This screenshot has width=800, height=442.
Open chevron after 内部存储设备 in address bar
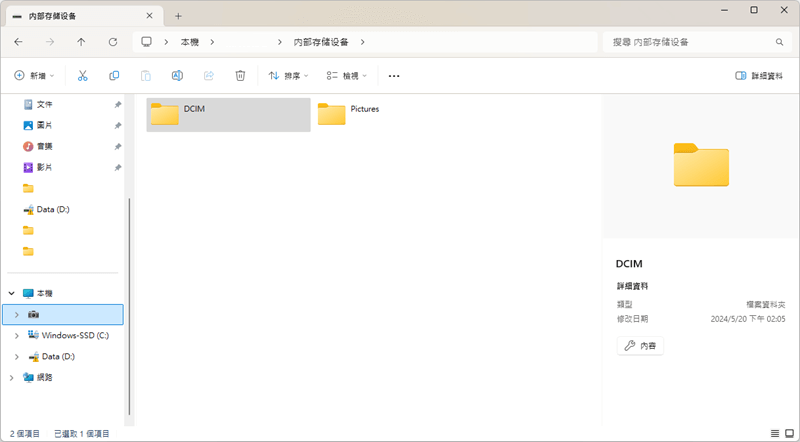point(362,42)
